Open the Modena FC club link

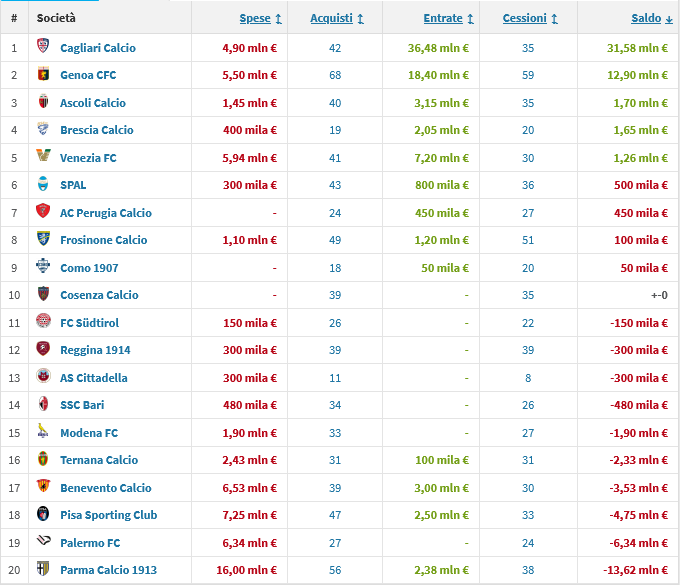click(x=89, y=433)
